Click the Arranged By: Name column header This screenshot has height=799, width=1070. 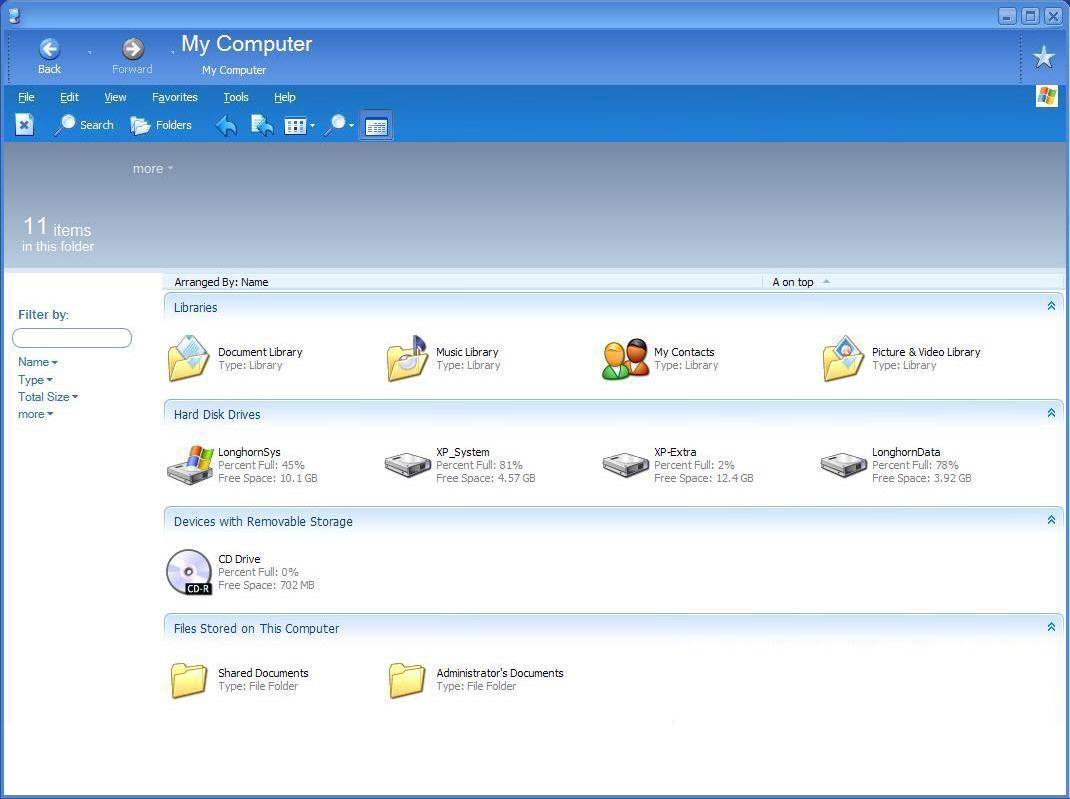tap(221, 282)
